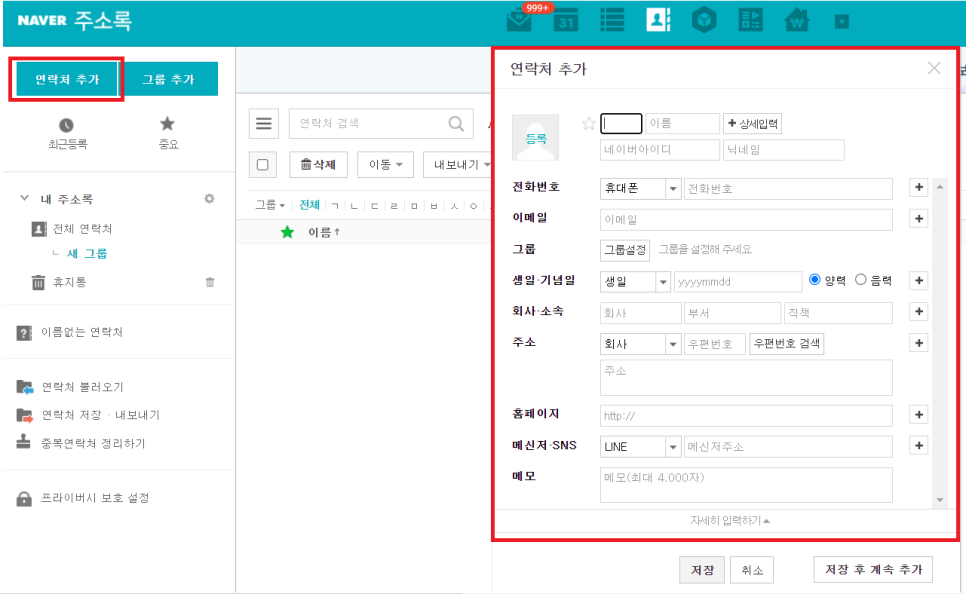Open the LINE messenger dropdown
Image resolution: width=966 pixels, height=594 pixels.
[640, 447]
